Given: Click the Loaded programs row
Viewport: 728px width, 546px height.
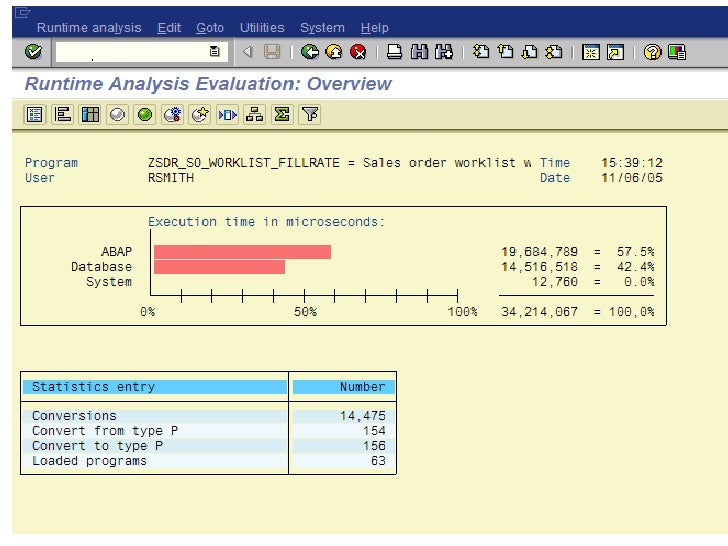Looking at the screenshot, I should pyautogui.click(x=208, y=461).
